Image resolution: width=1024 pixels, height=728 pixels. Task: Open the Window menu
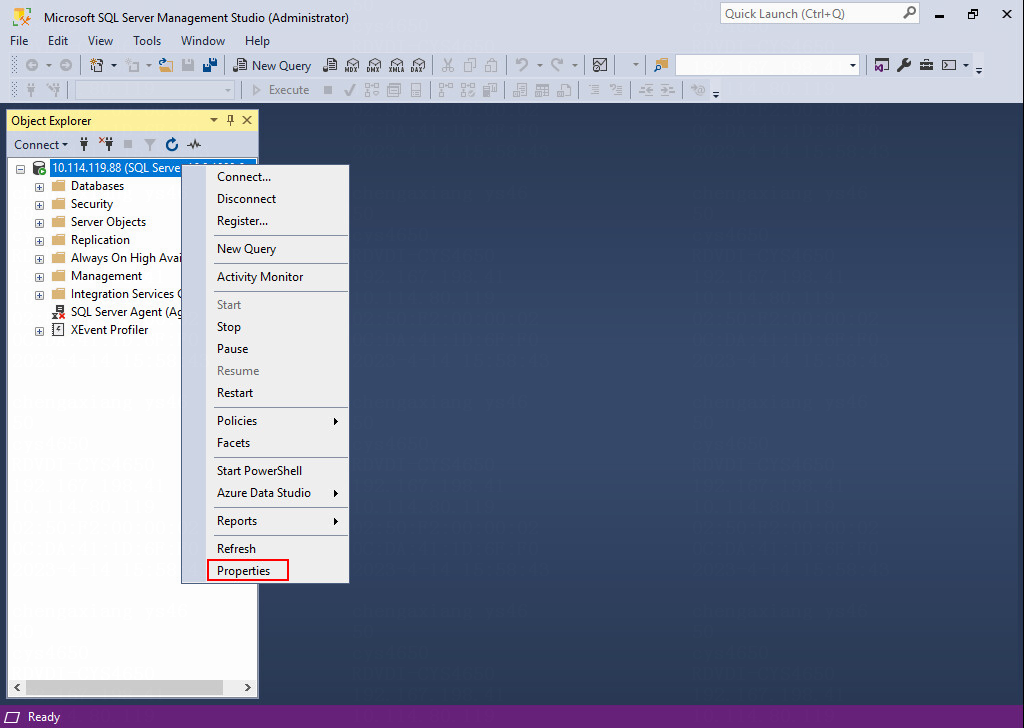[202, 40]
